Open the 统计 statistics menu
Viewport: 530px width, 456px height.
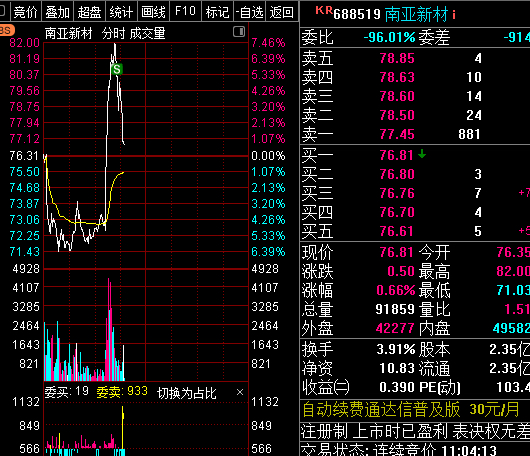121,12
